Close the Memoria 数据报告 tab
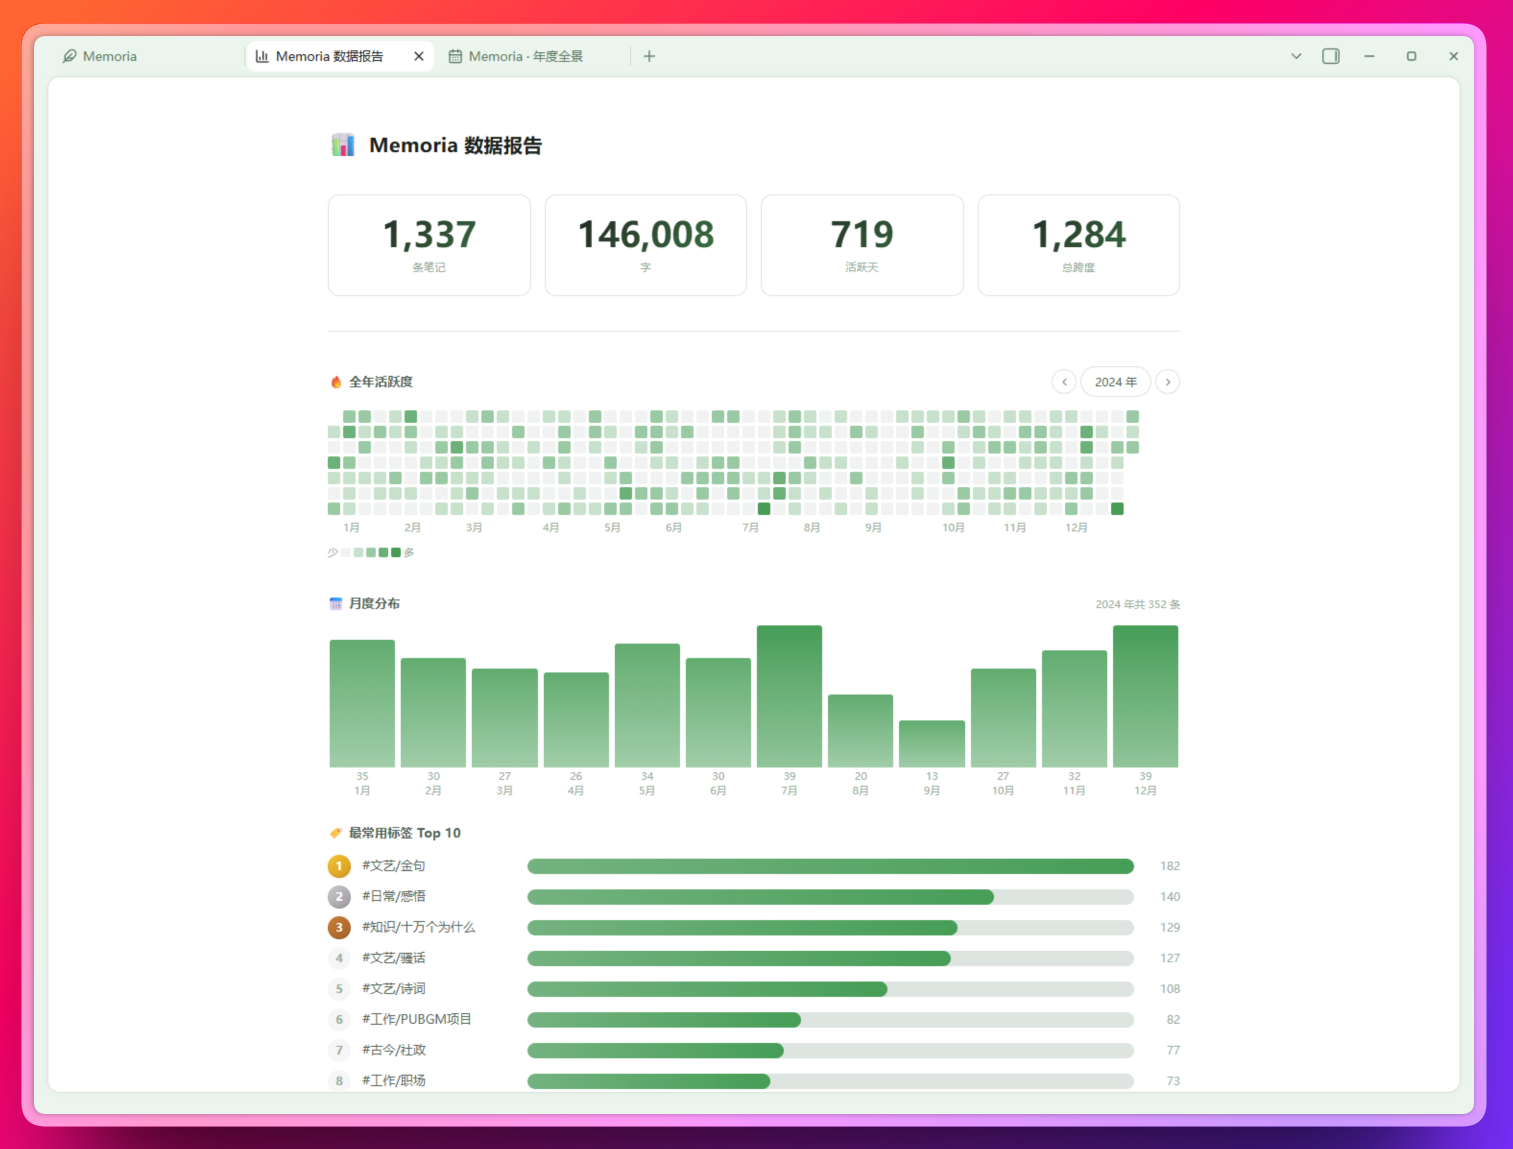1513x1149 pixels. pos(419,56)
